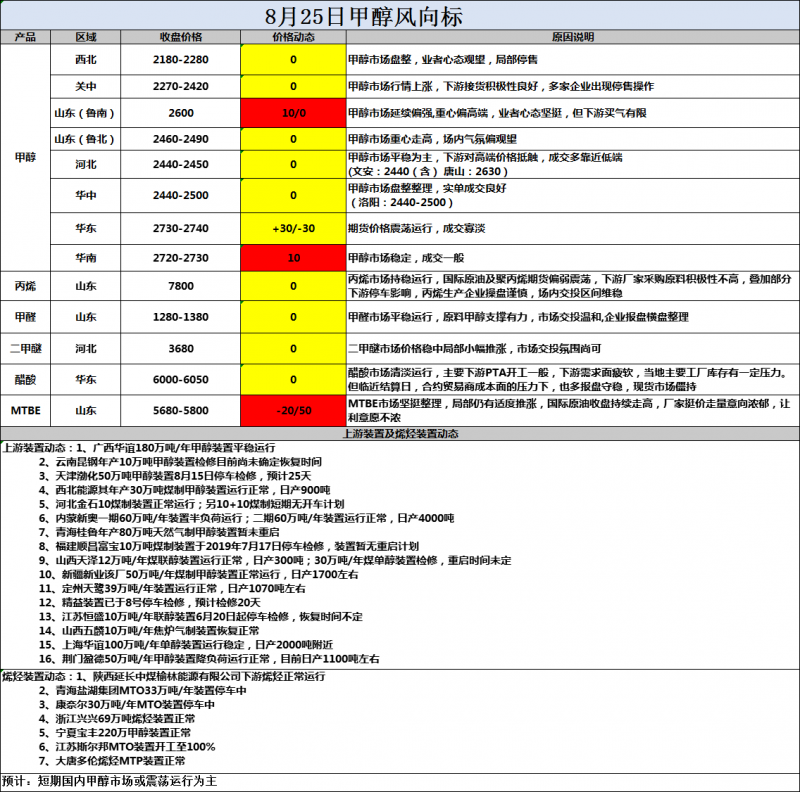Click the red -20/50 MTBE change cell

[x=293, y=410]
